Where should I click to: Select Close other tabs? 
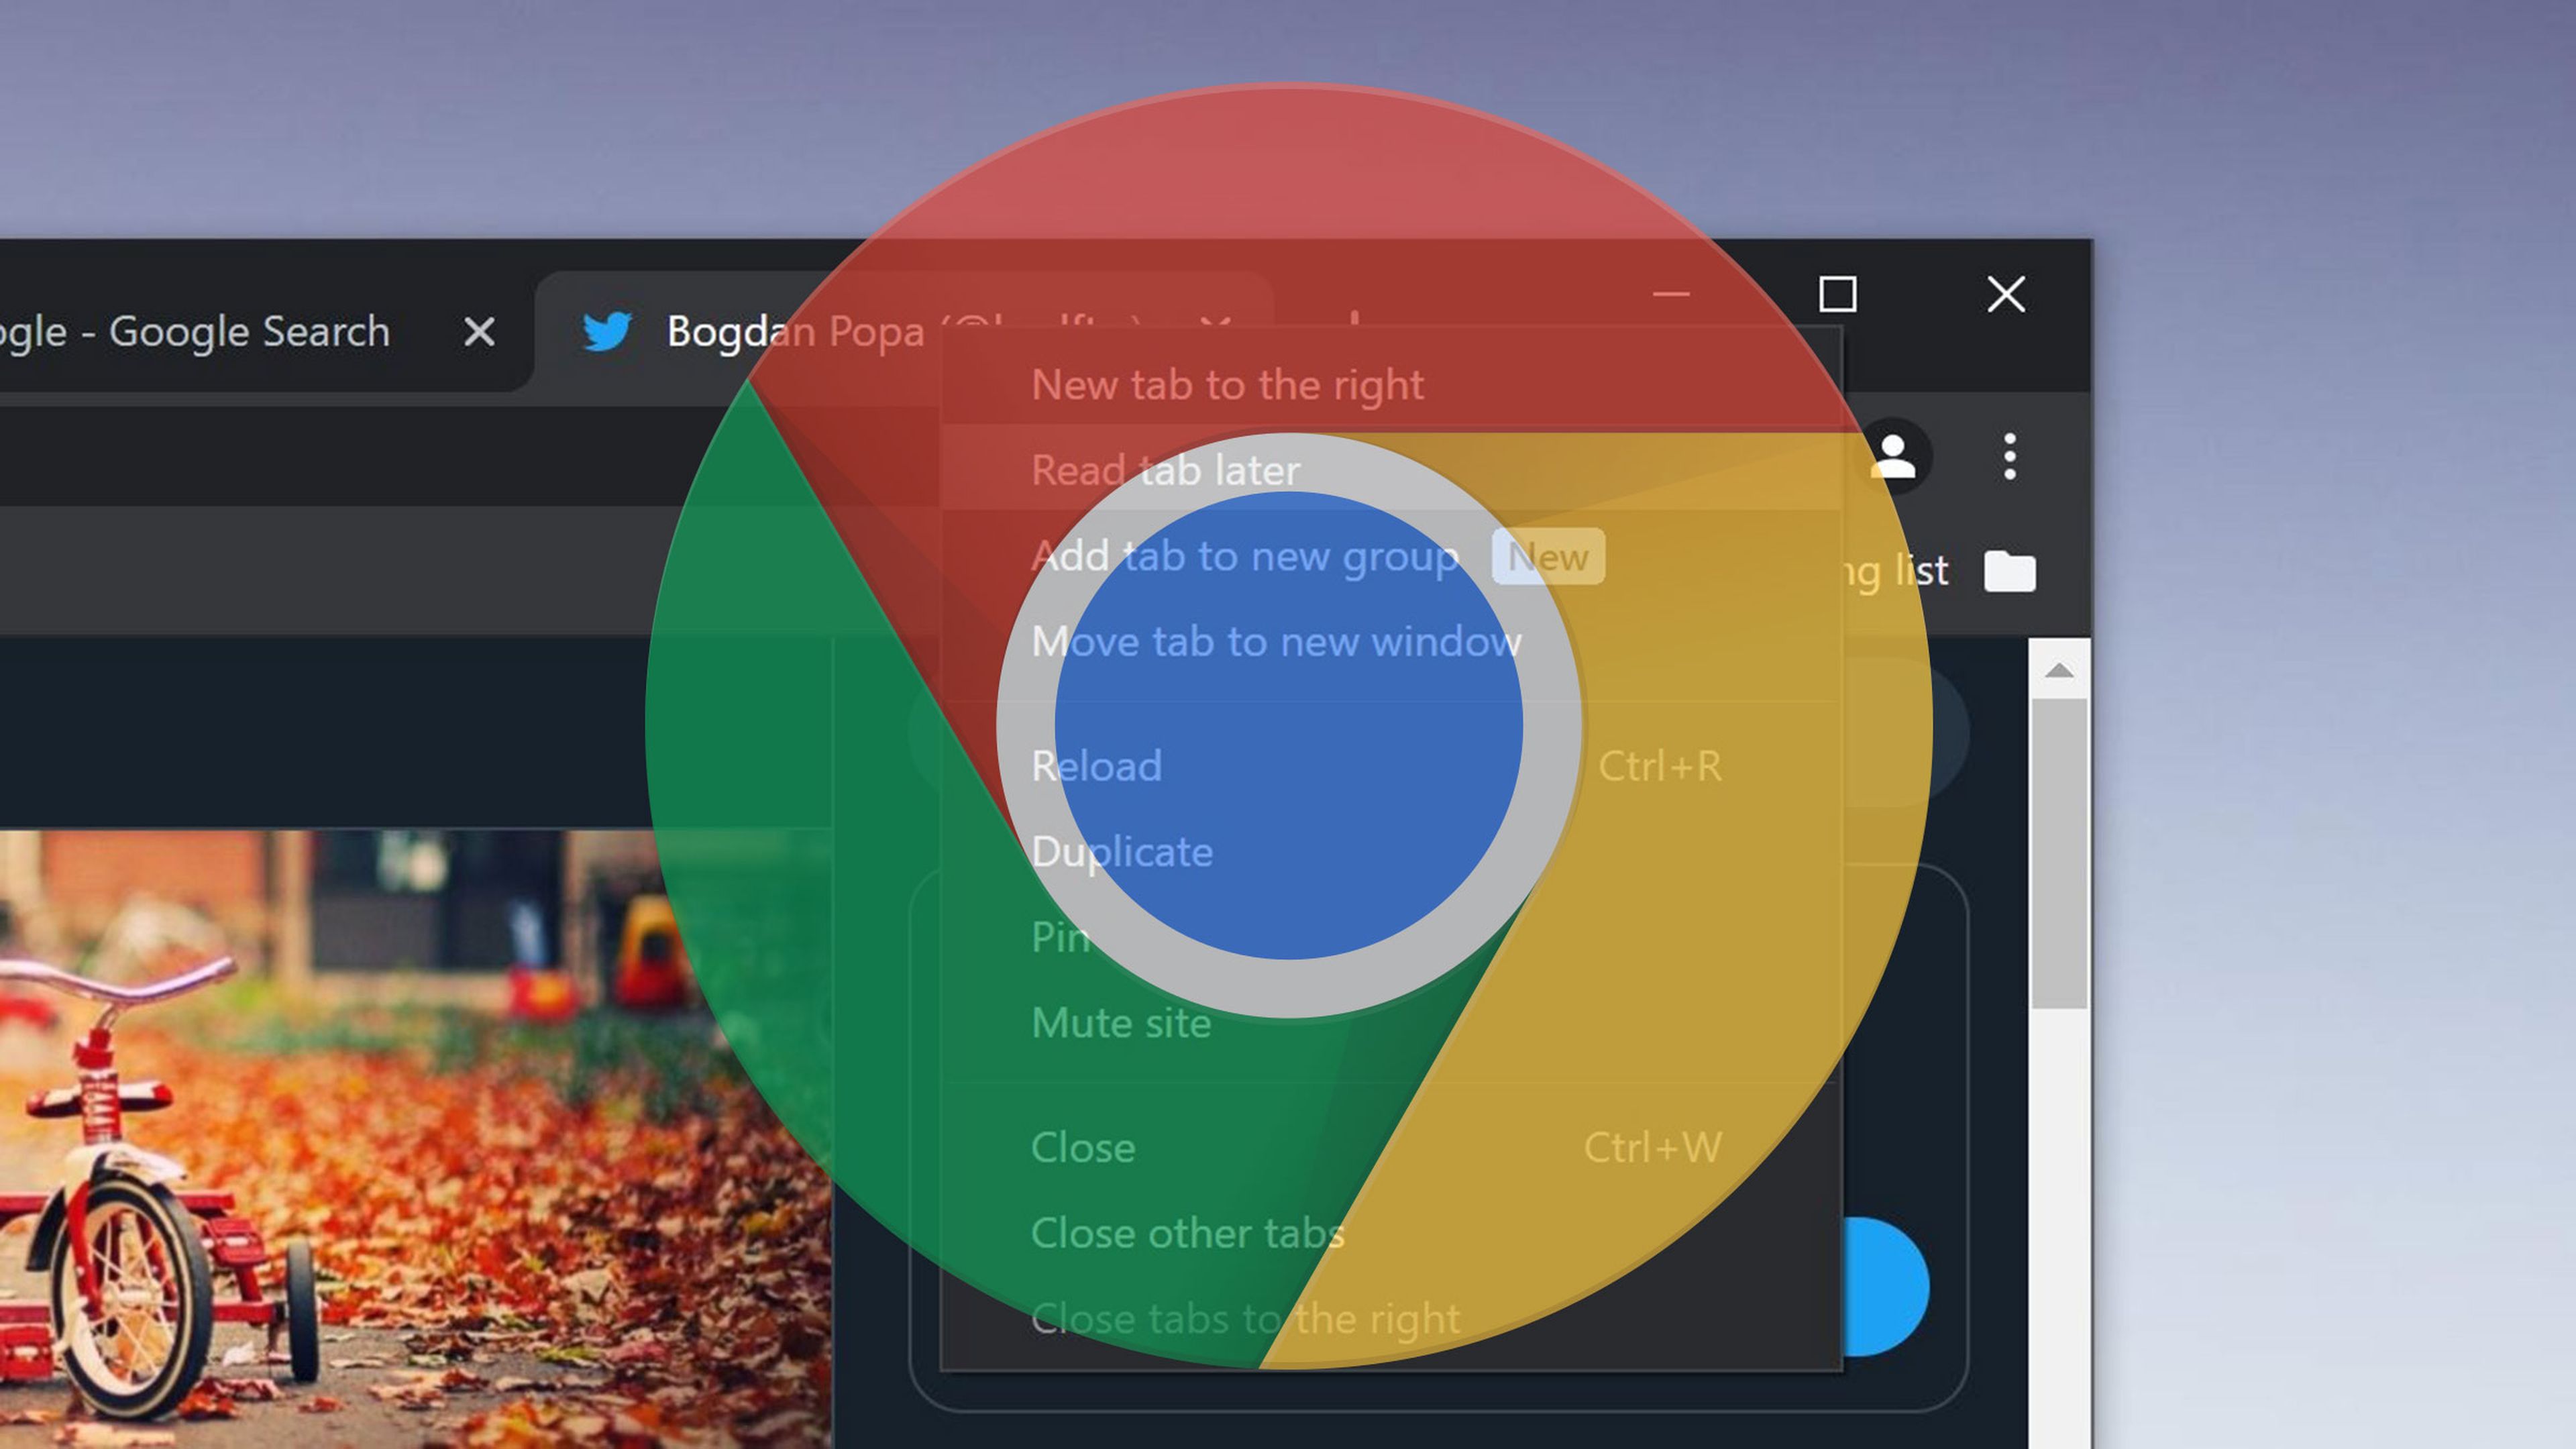[1187, 1233]
